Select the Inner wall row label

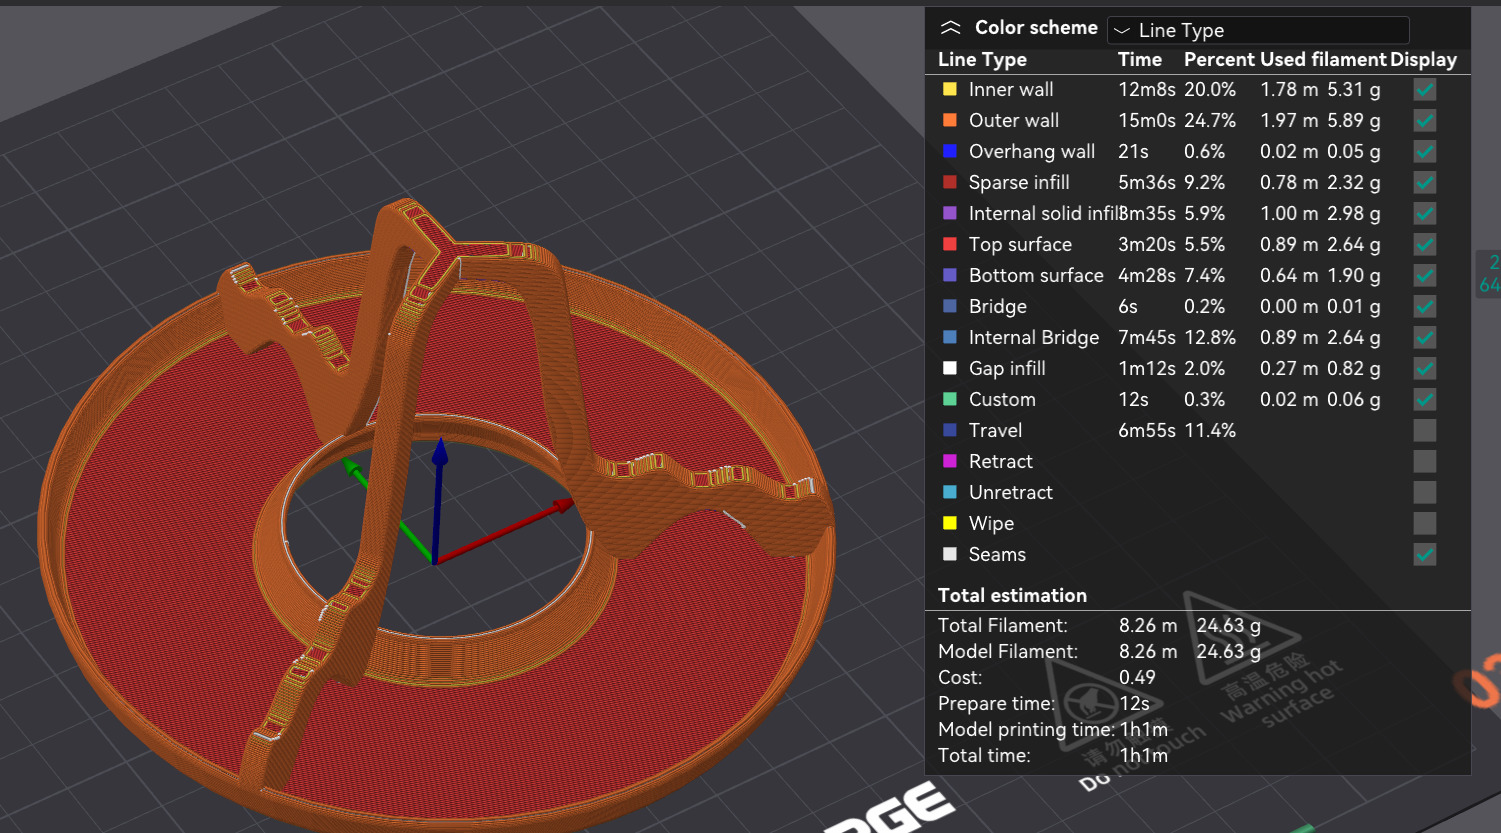1011,90
